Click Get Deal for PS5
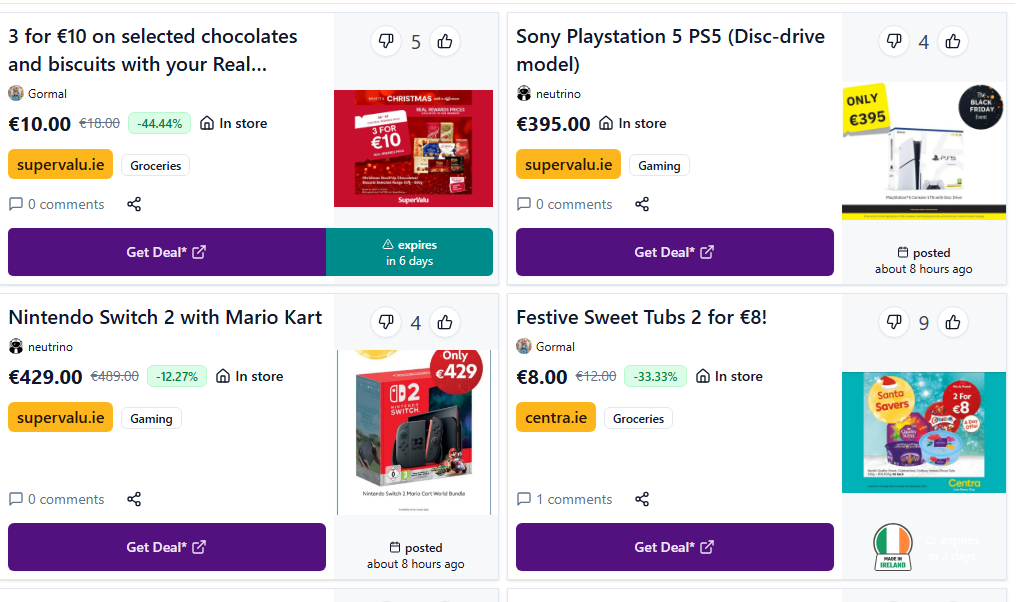 click(674, 252)
